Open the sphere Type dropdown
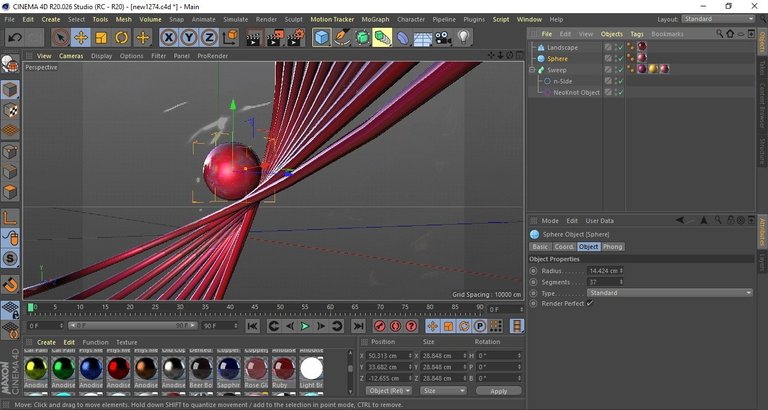This screenshot has width=768, height=410. click(x=670, y=293)
